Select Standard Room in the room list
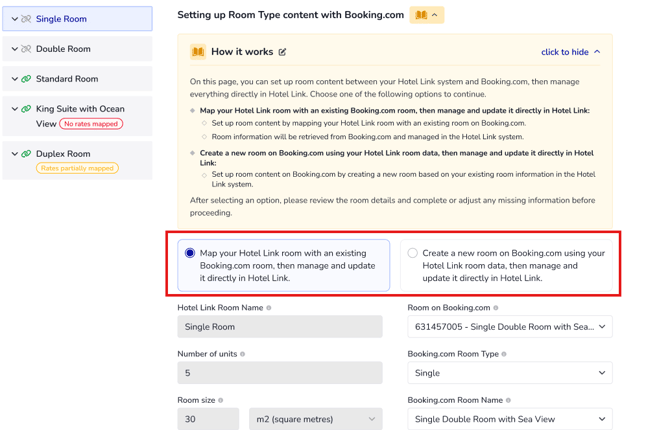This screenshot has width=670, height=430. click(x=67, y=79)
